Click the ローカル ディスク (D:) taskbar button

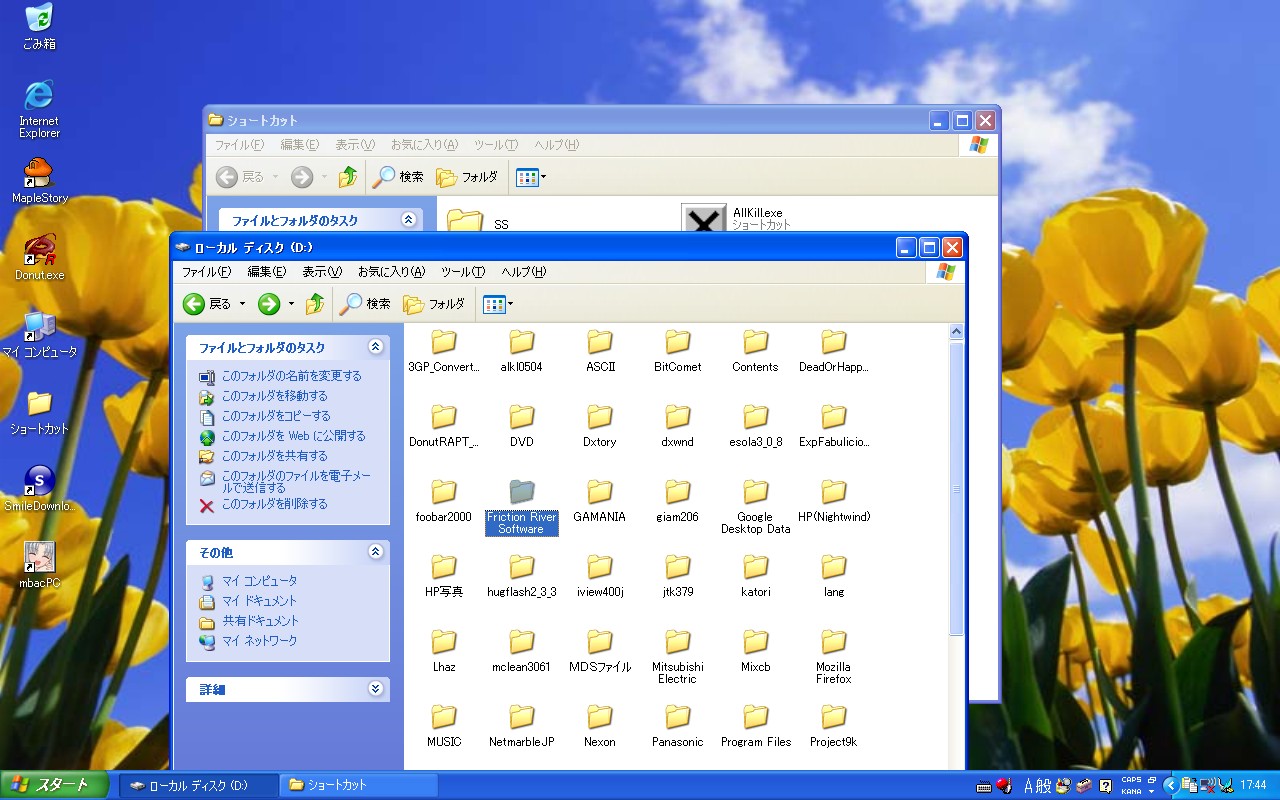coord(199,785)
